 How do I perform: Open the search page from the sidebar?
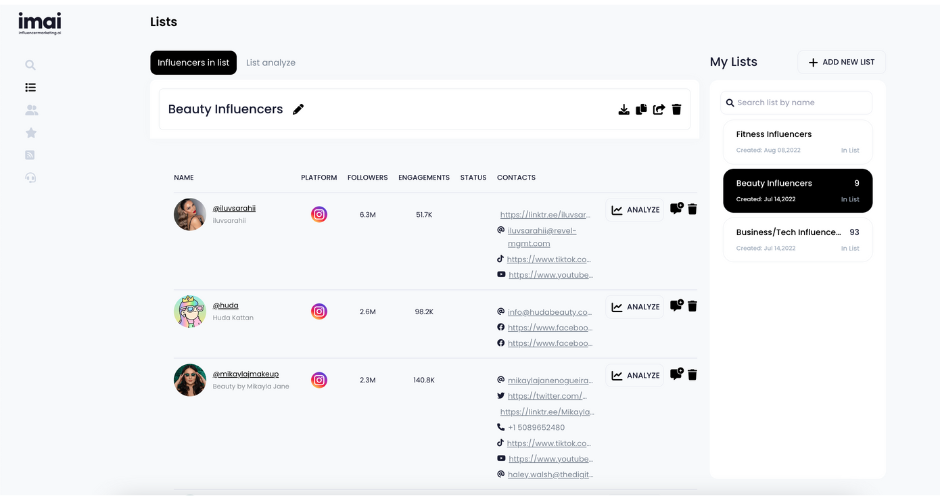point(30,64)
